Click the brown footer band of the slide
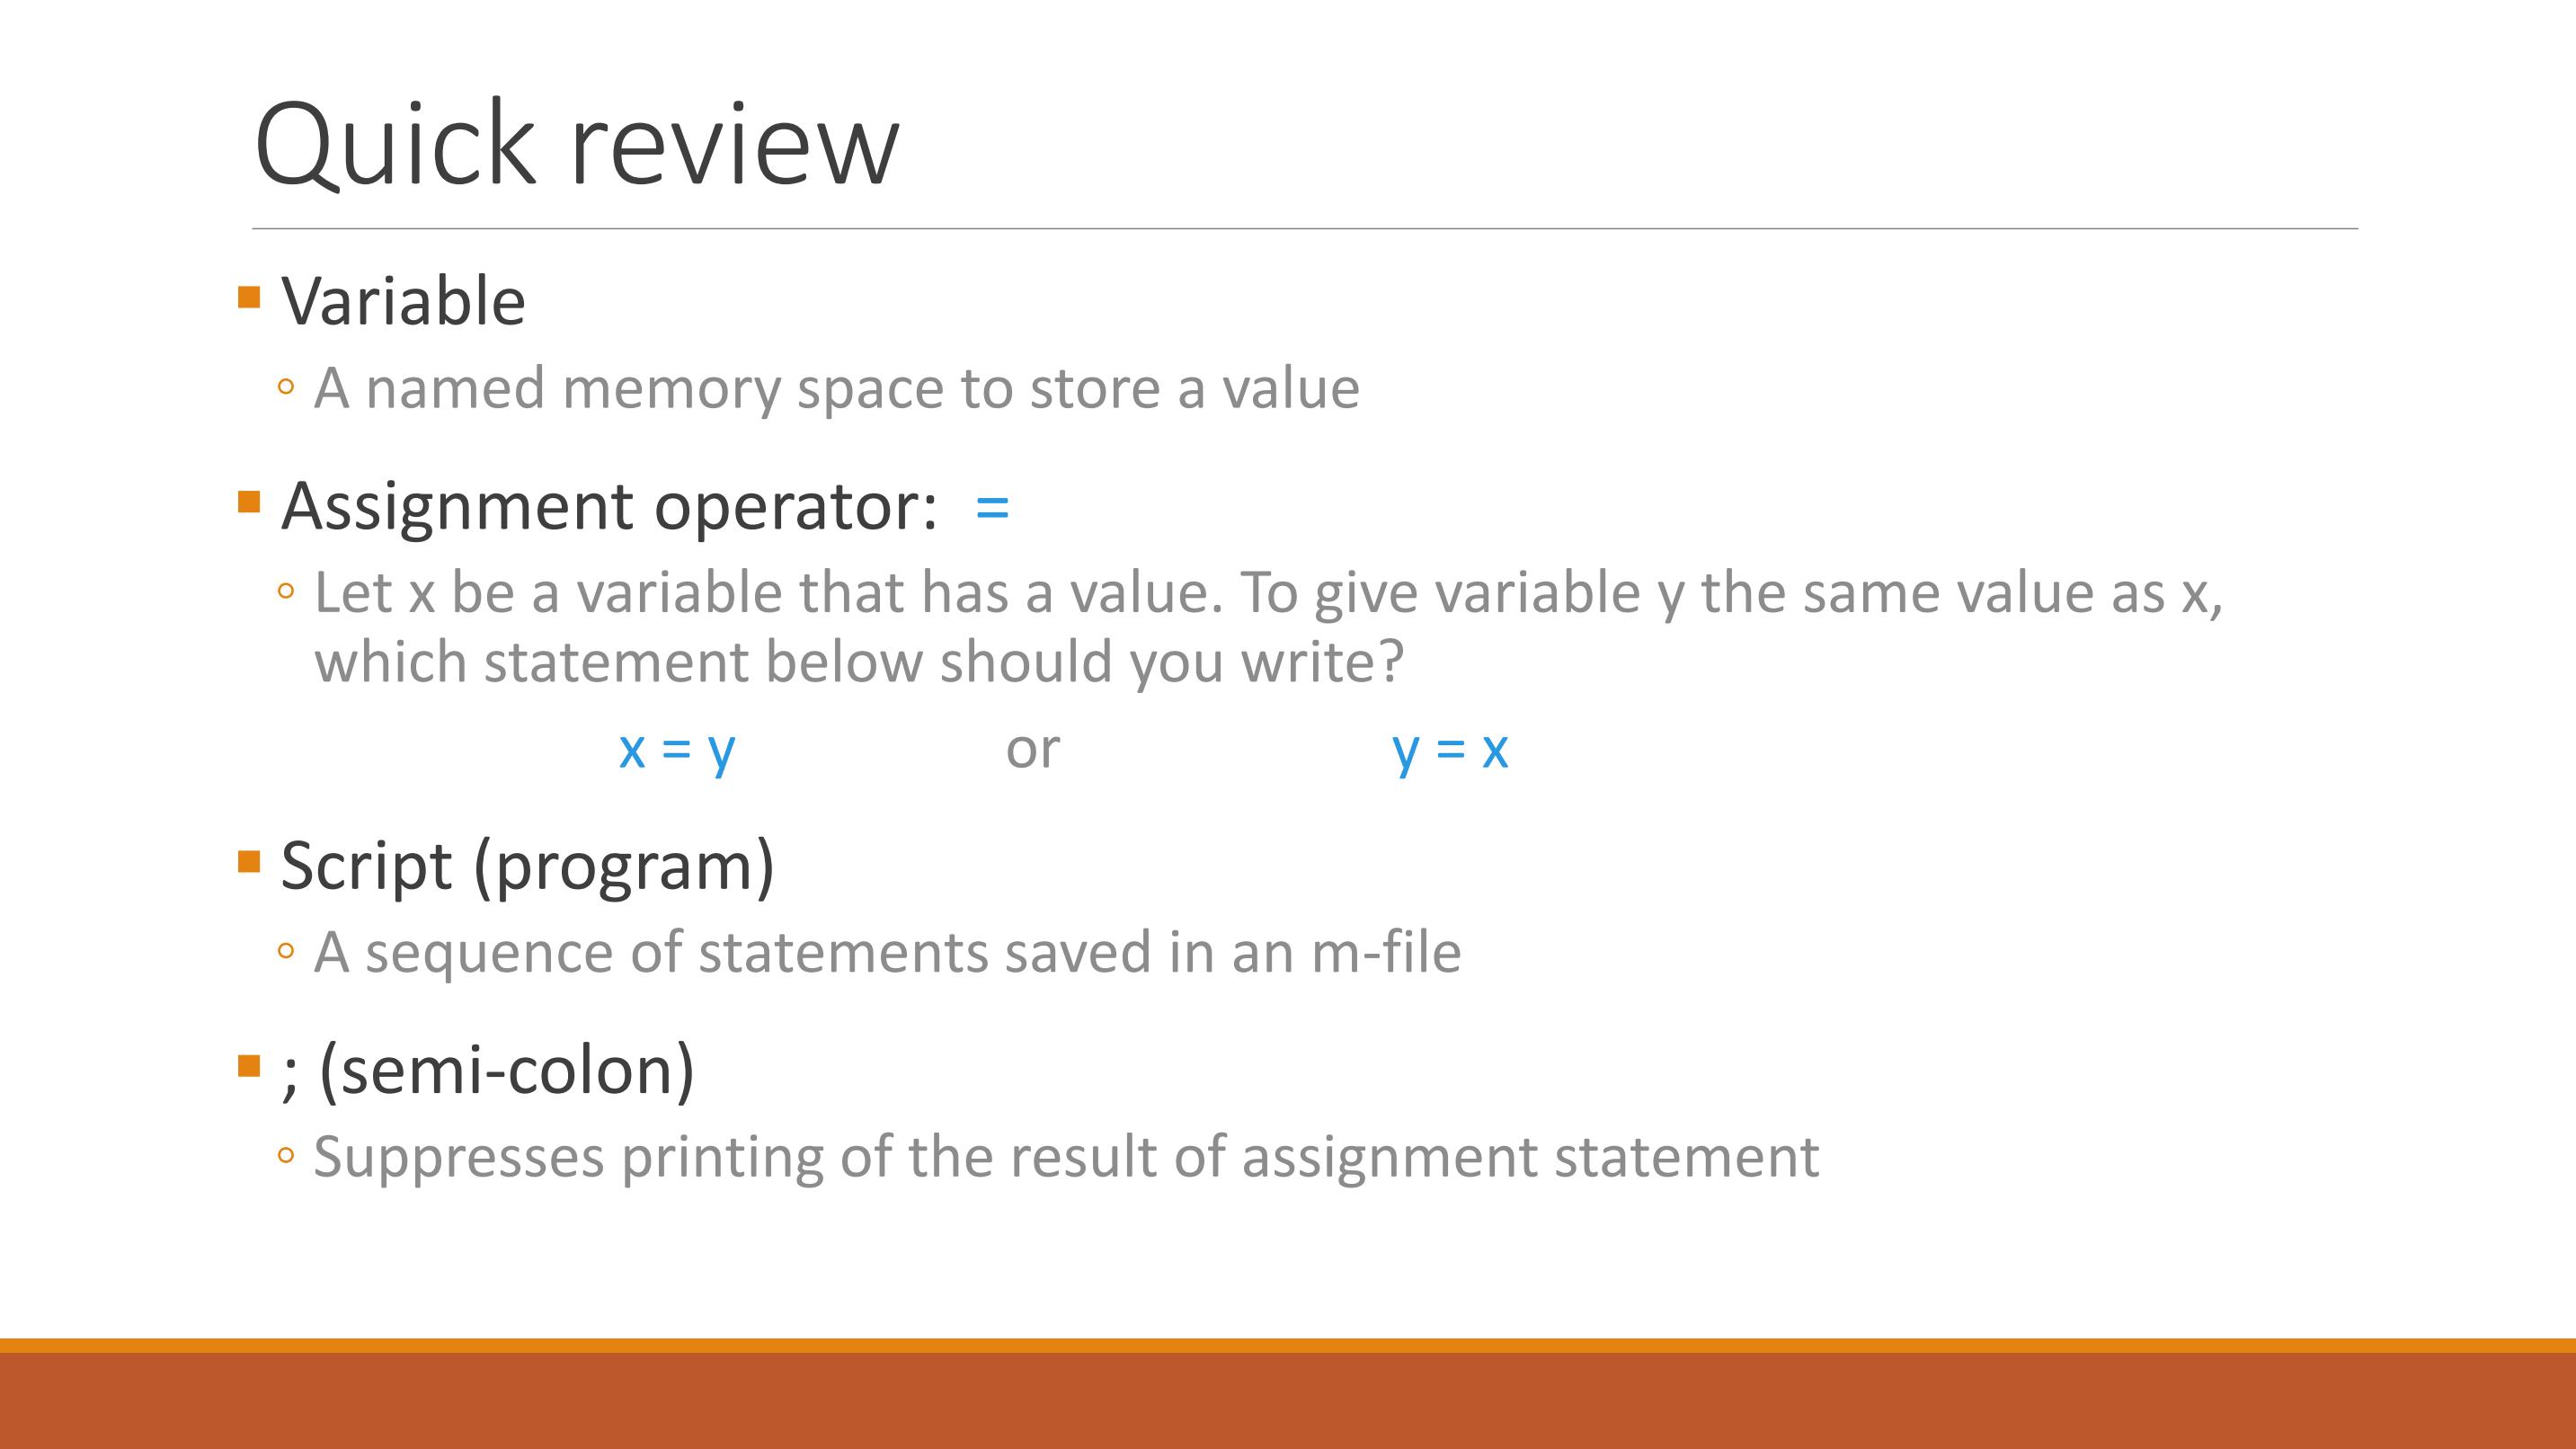 (x=1288, y=1400)
